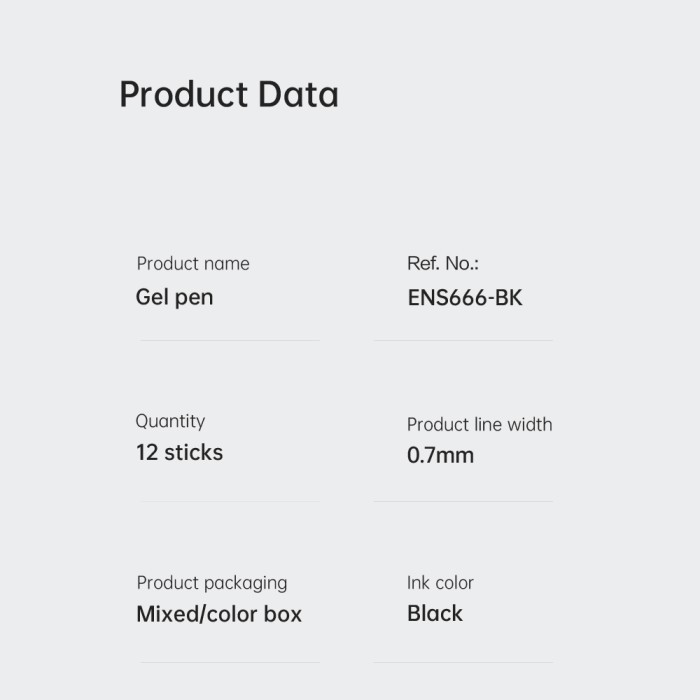This screenshot has height=700, width=700.
Task: Select the '0.7mm' line width value
Action: click(x=440, y=455)
